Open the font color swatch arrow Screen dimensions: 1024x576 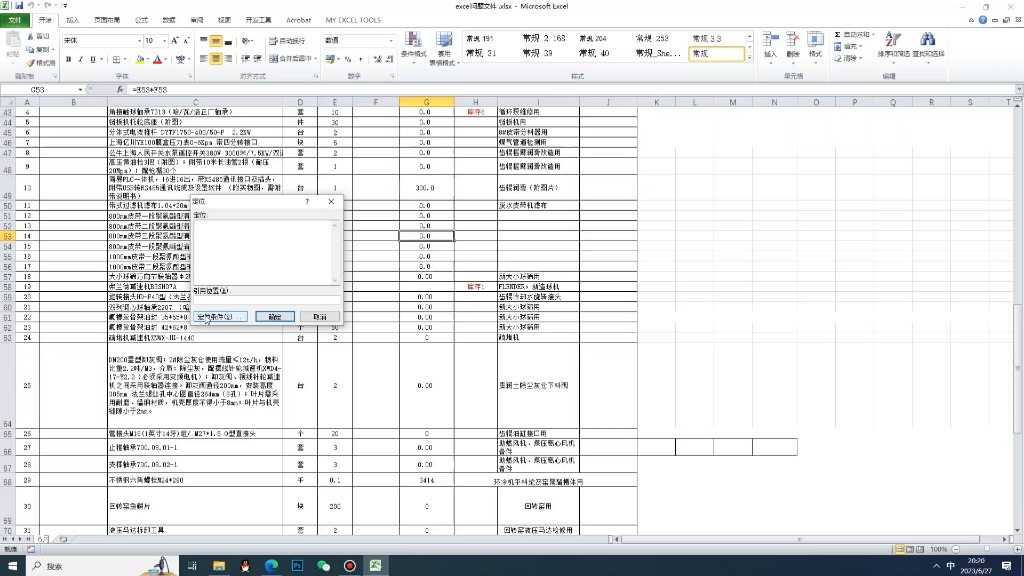(x=166, y=59)
